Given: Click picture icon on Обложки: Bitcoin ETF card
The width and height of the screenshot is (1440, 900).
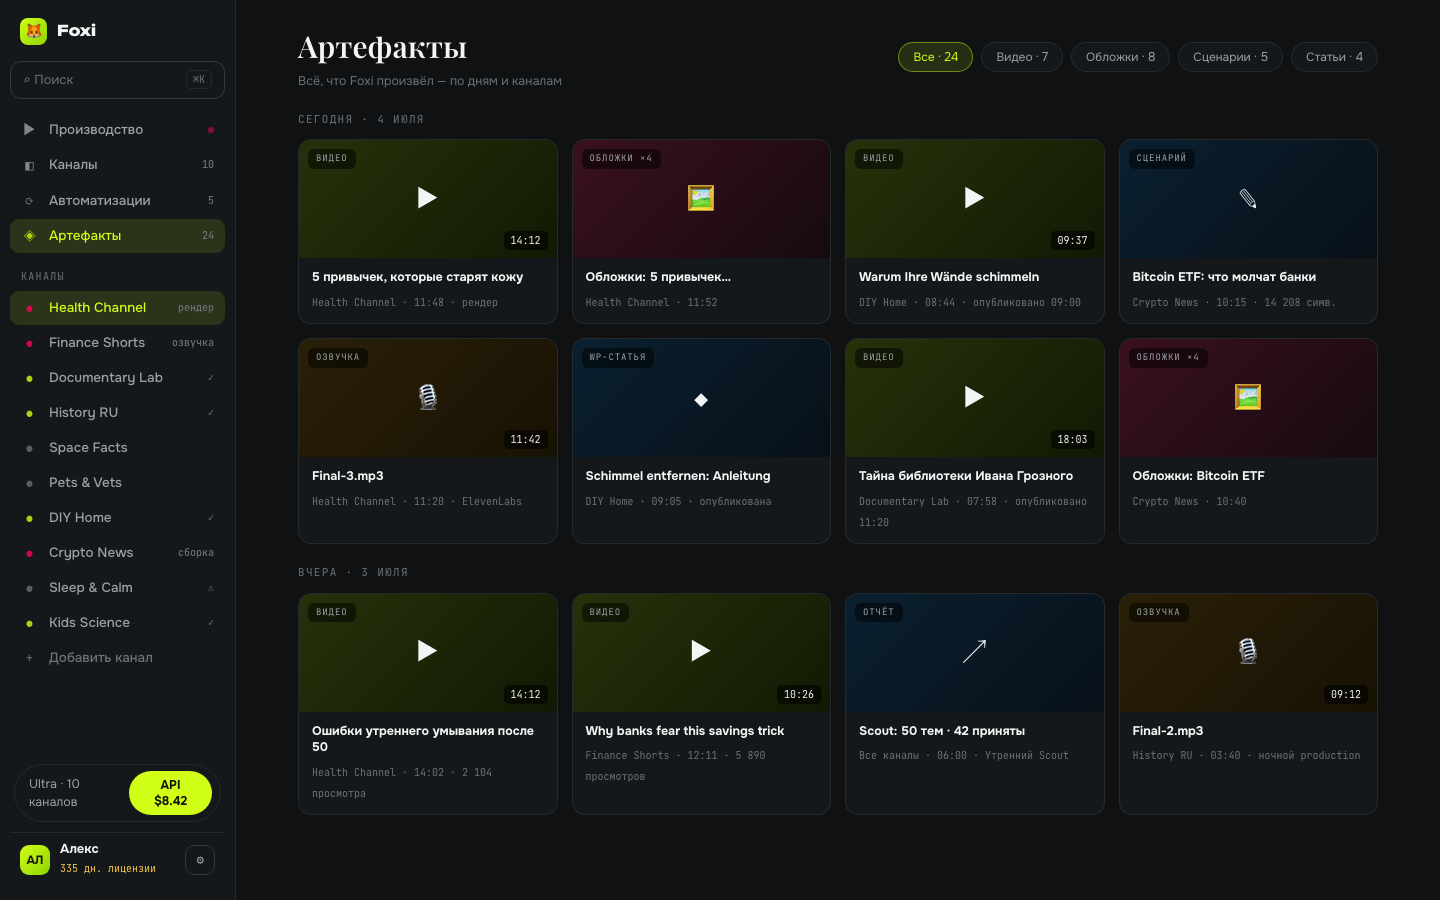Looking at the screenshot, I should point(1248,397).
